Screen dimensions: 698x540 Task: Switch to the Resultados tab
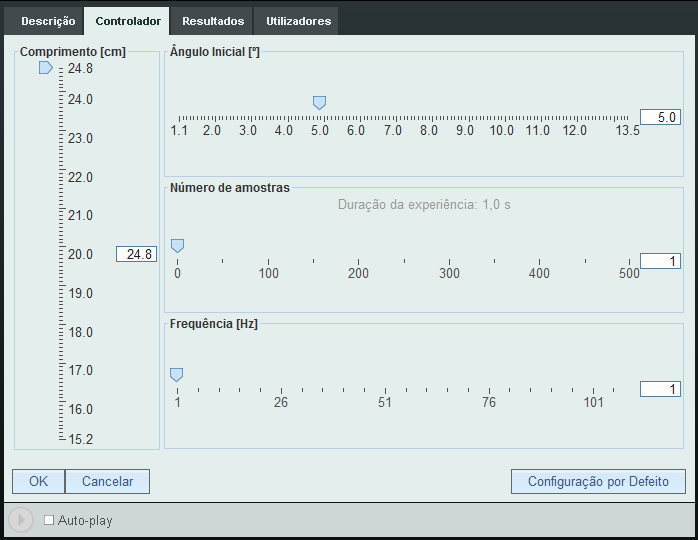click(213, 21)
